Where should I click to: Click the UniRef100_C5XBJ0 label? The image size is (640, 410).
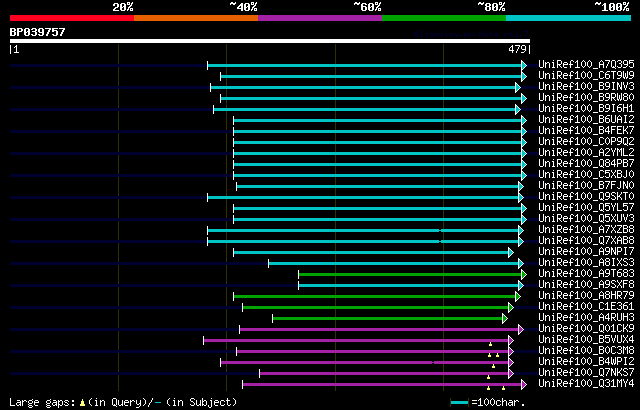click(586, 175)
